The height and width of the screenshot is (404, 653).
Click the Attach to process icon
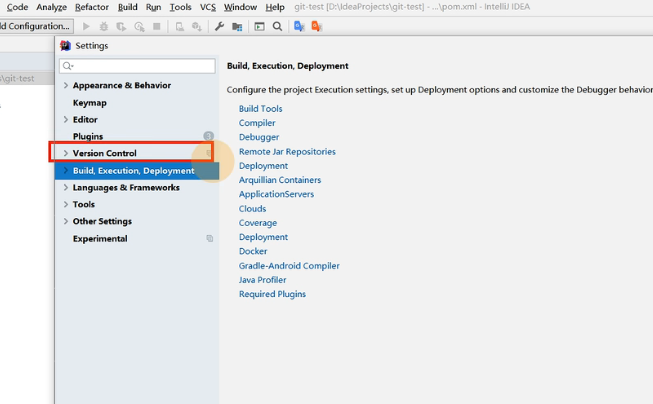[179, 27]
